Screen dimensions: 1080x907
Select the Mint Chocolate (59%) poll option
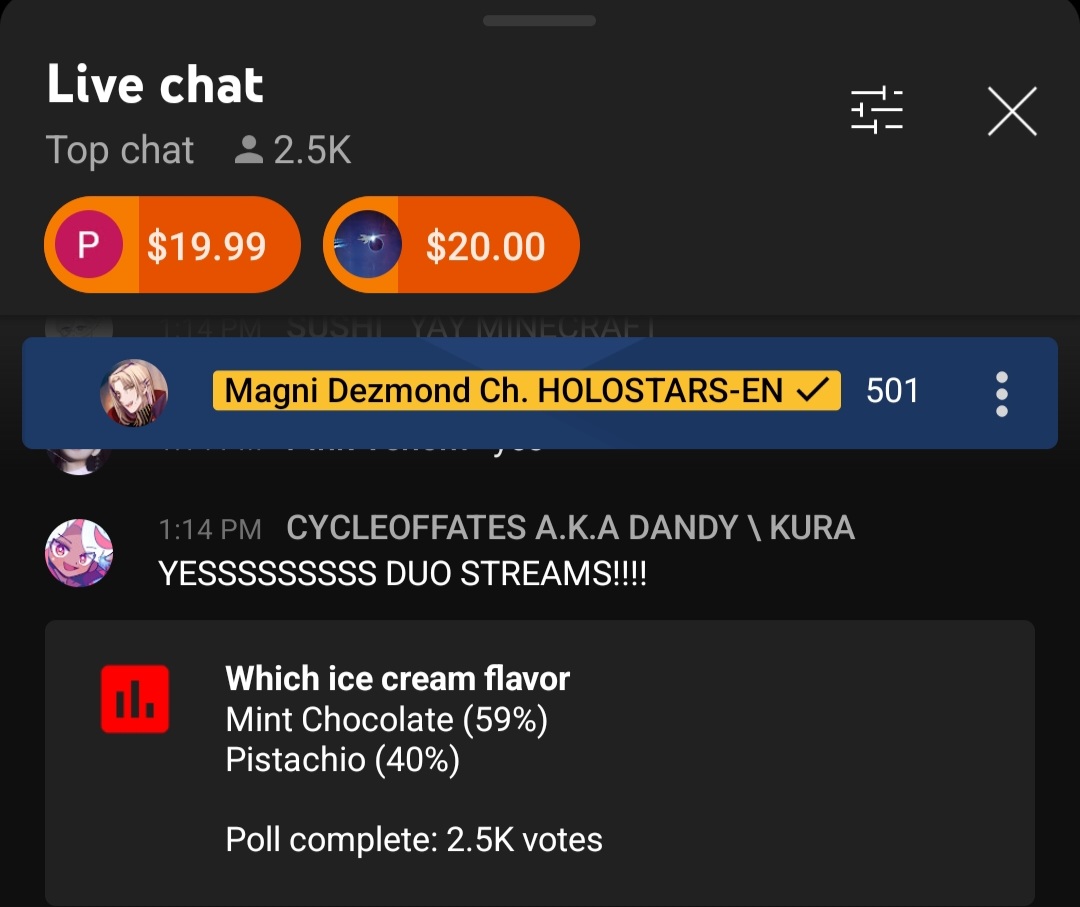(x=386, y=720)
